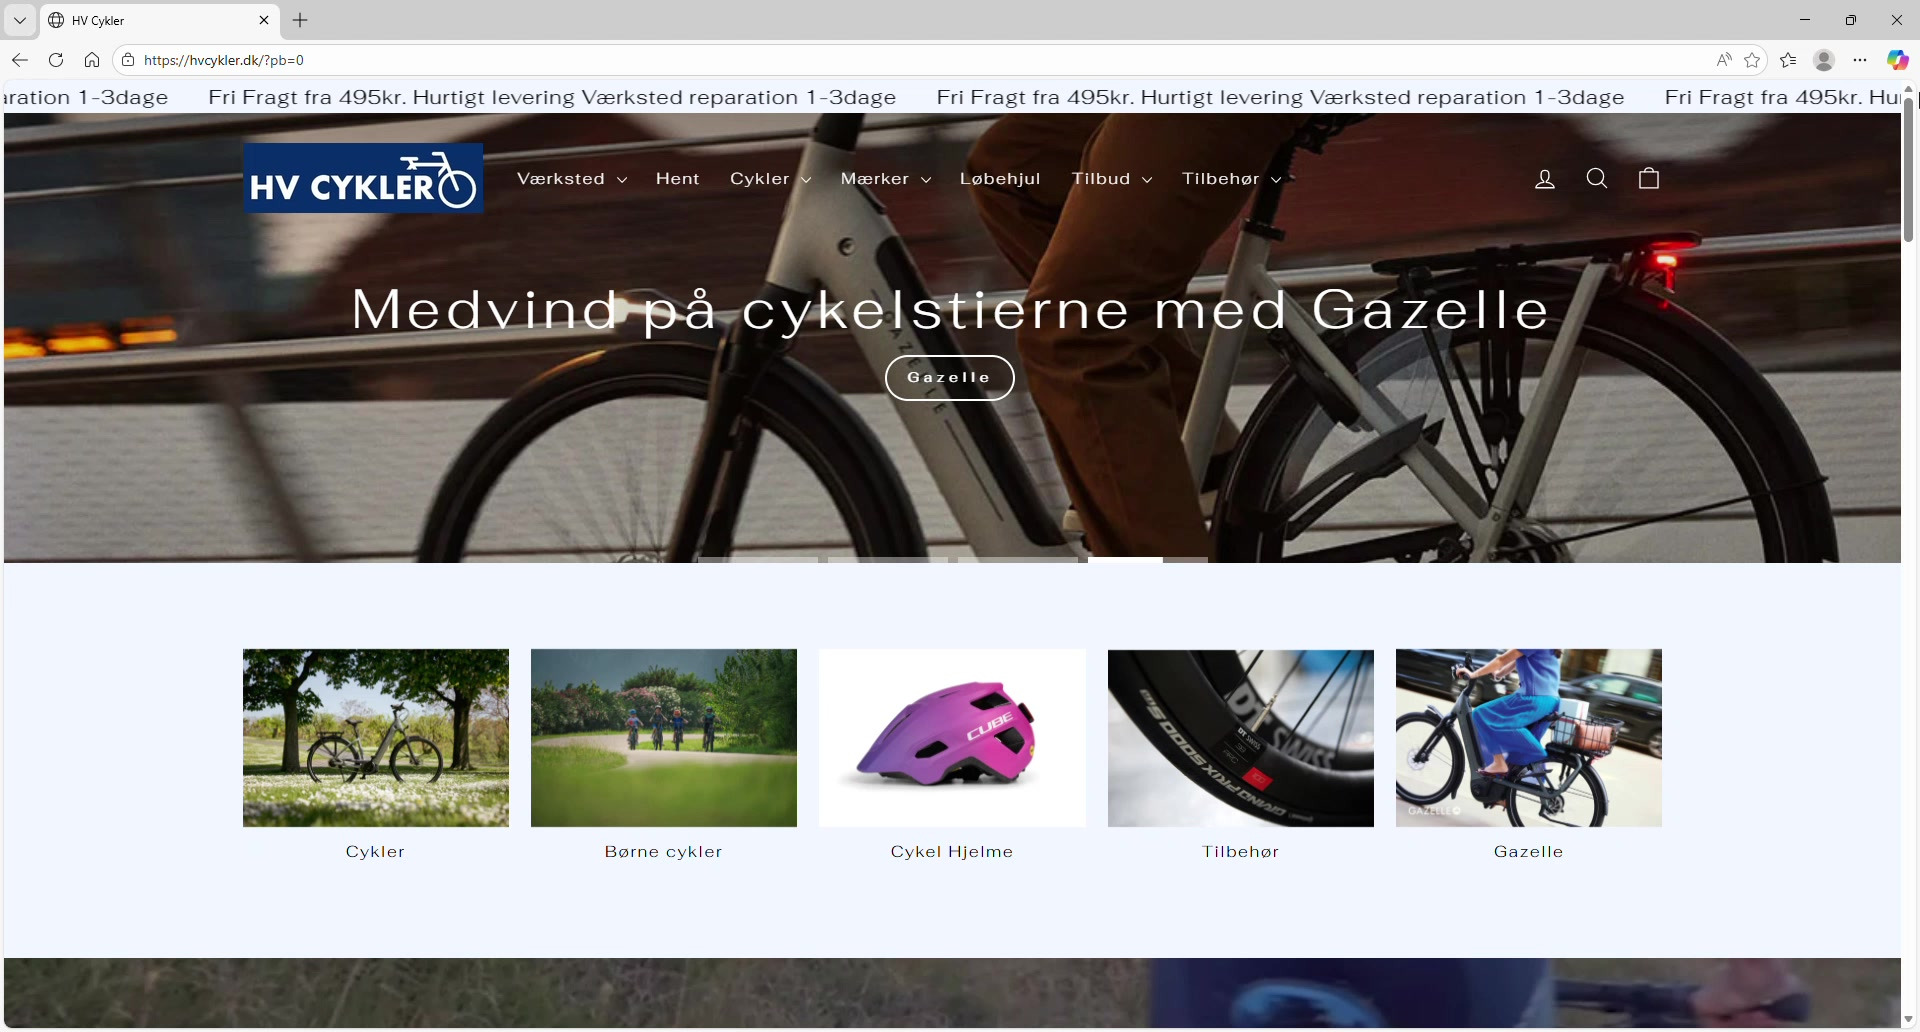Add page to favorites star icon
This screenshot has width=1920, height=1032.
coord(1752,60)
